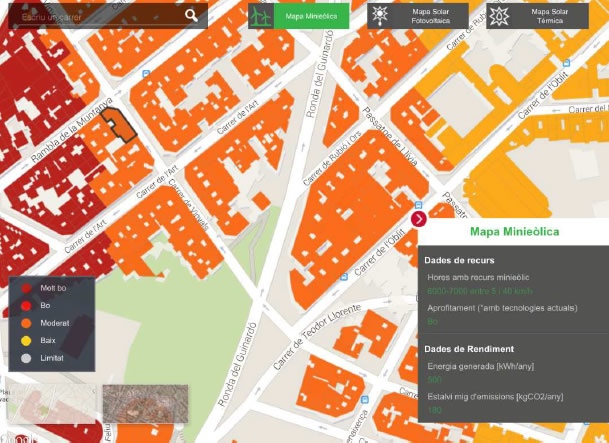
Task: Click the magnifying glass search icon
Action: [191, 15]
